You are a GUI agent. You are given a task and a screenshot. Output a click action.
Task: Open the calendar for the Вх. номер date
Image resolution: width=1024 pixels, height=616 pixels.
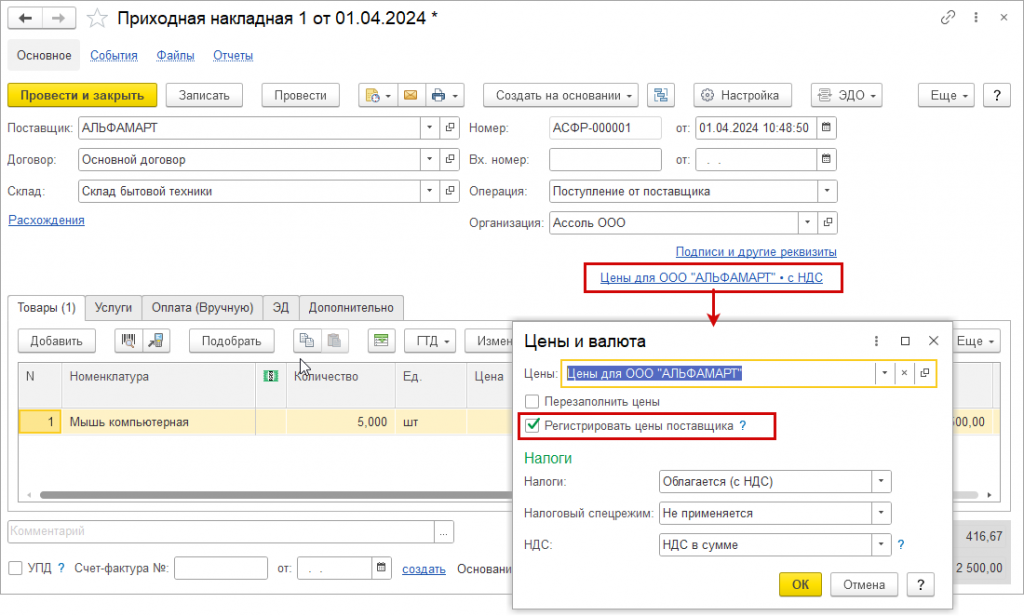click(826, 159)
